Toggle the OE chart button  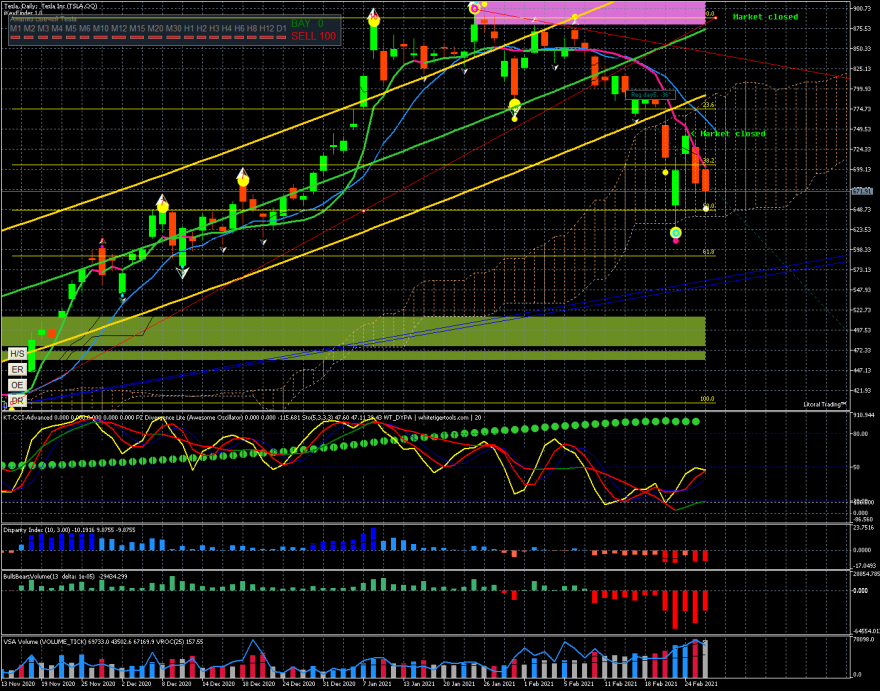(17, 385)
